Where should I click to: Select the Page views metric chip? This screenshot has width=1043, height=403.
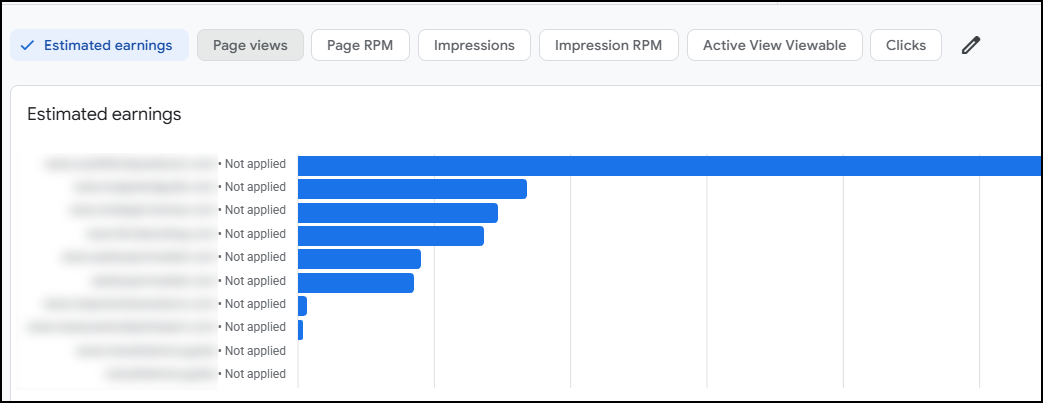[250, 45]
